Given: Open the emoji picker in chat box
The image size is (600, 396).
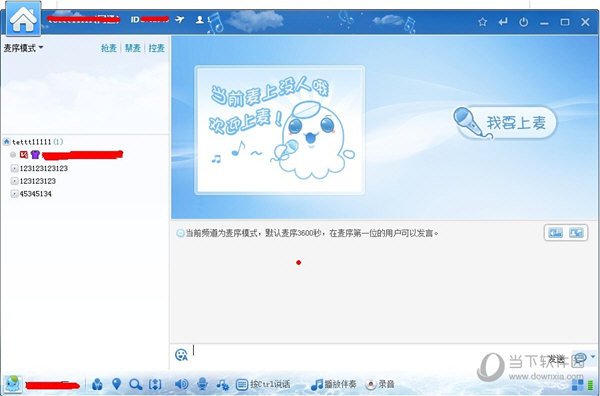Looking at the screenshot, I should pyautogui.click(x=181, y=355).
